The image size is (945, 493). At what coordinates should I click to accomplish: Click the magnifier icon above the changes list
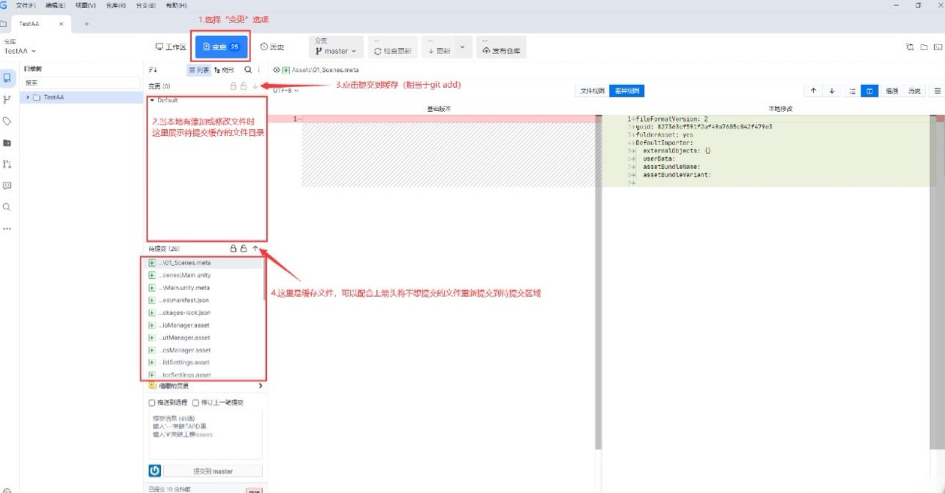point(248,70)
